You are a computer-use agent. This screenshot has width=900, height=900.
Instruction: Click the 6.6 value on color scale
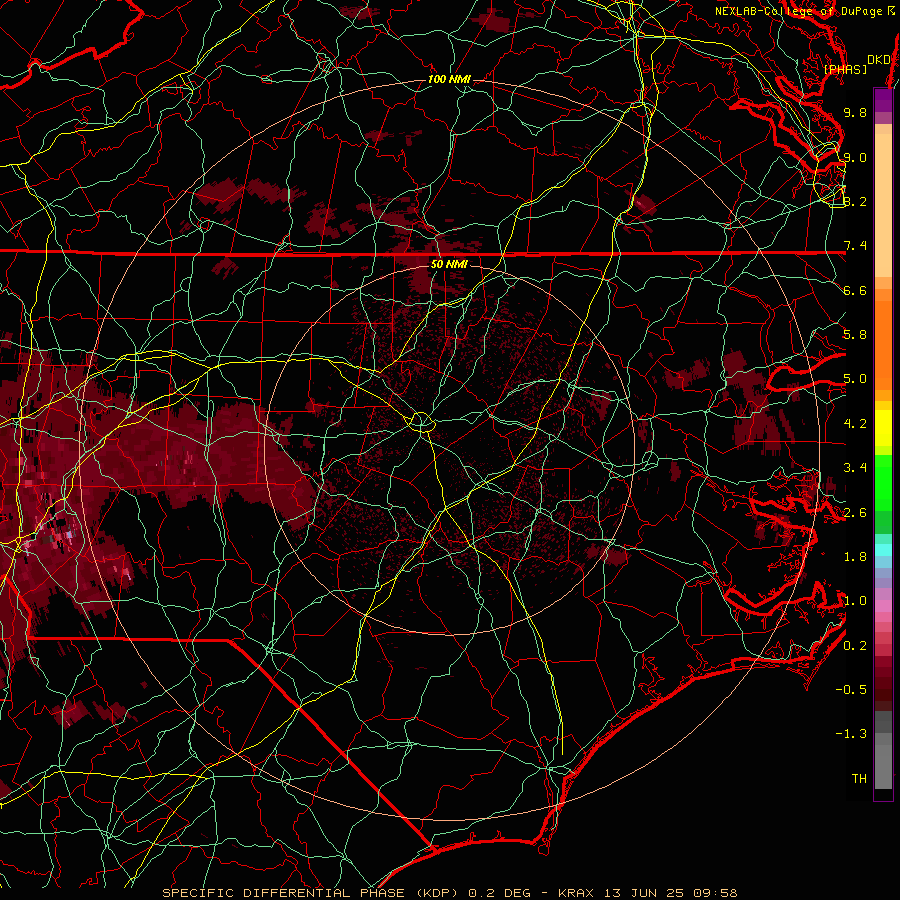pos(855,290)
